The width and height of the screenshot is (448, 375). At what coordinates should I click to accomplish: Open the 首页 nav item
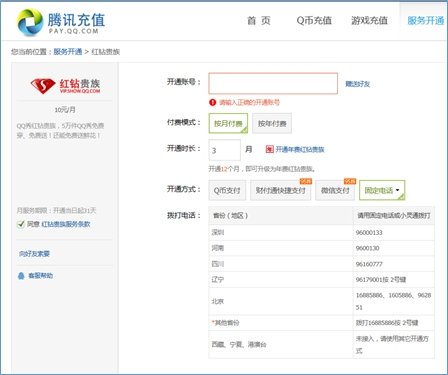click(x=259, y=21)
